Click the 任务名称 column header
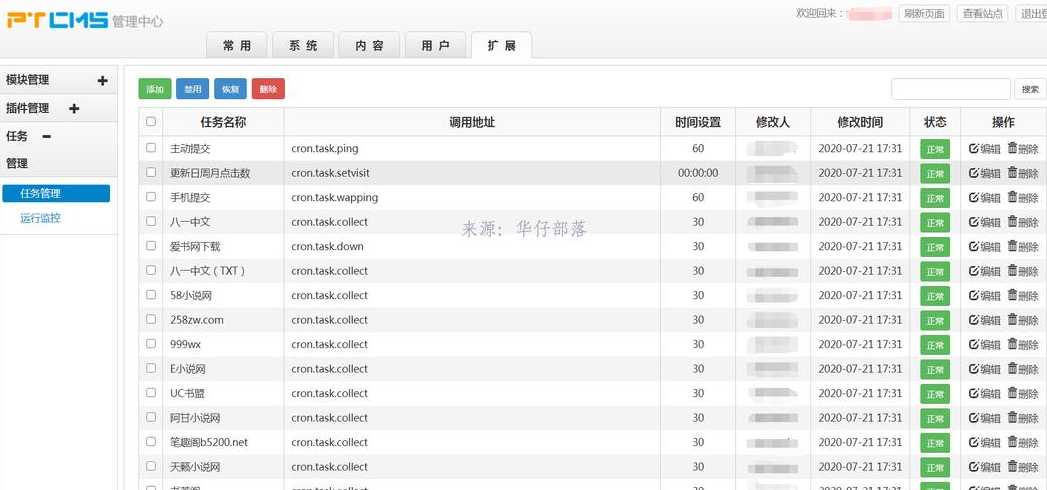Screen dimensions: 1047x490 click(224, 122)
